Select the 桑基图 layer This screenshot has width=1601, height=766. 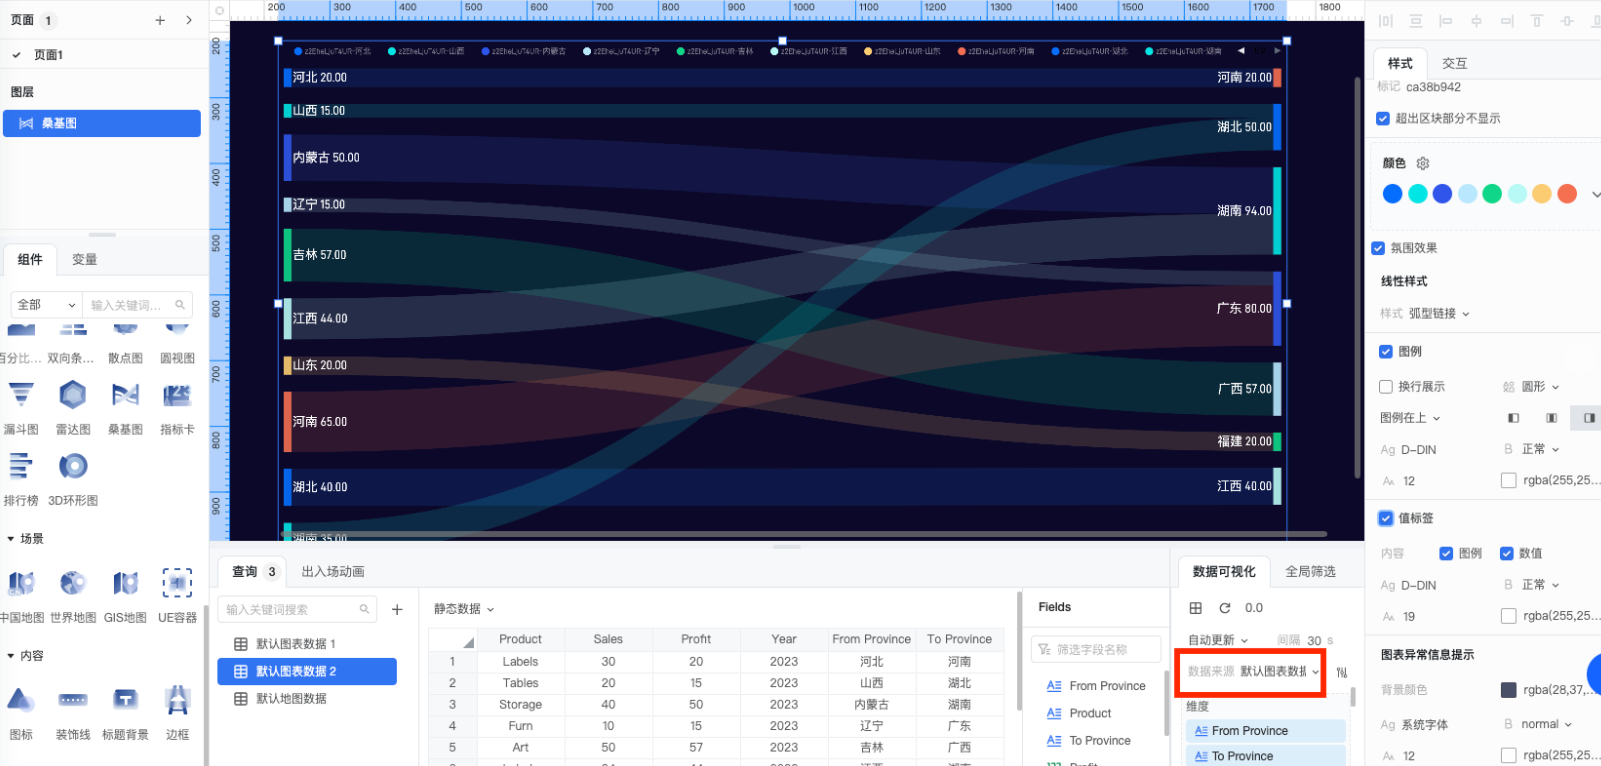point(102,124)
